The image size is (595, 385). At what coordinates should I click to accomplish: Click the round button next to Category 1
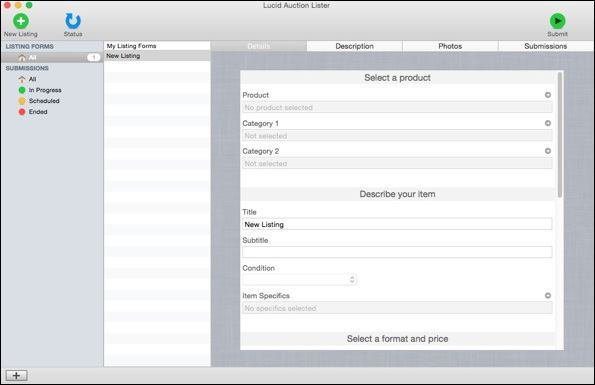548,123
